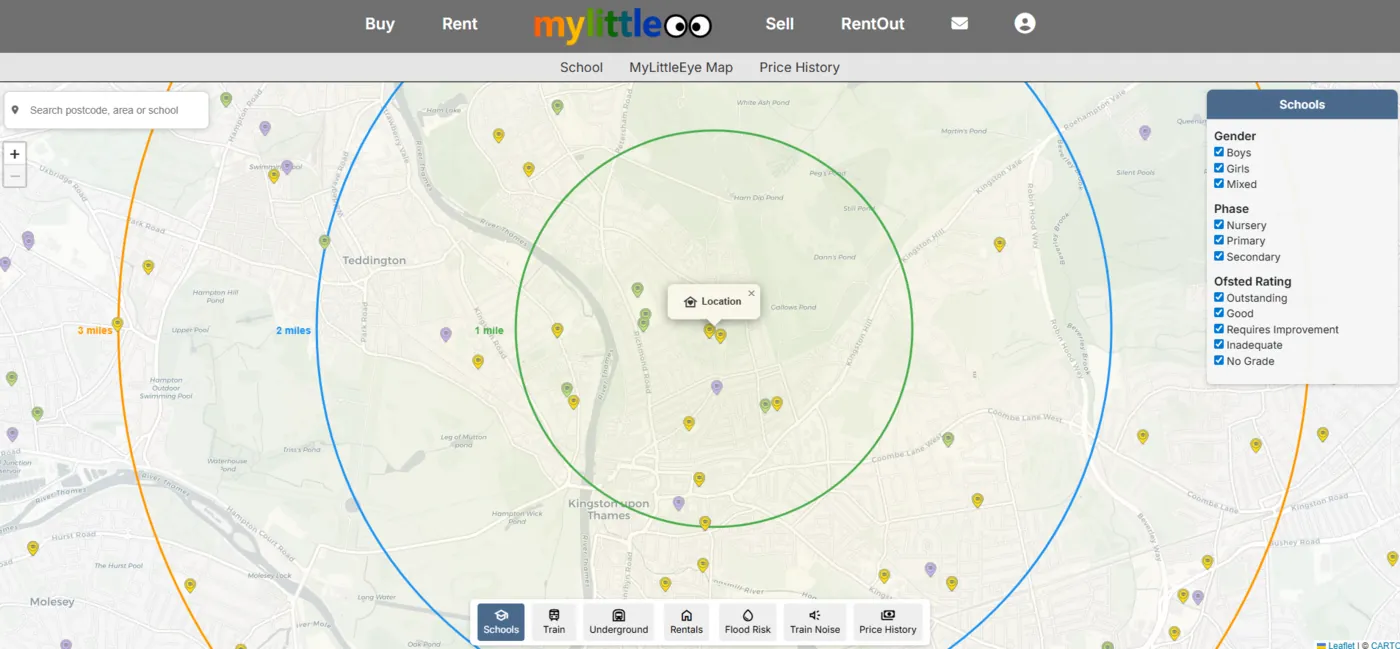The image size is (1400, 649).
Task: Uncheck the Outstanding Ofsted rating
Action: point(1219,298)
